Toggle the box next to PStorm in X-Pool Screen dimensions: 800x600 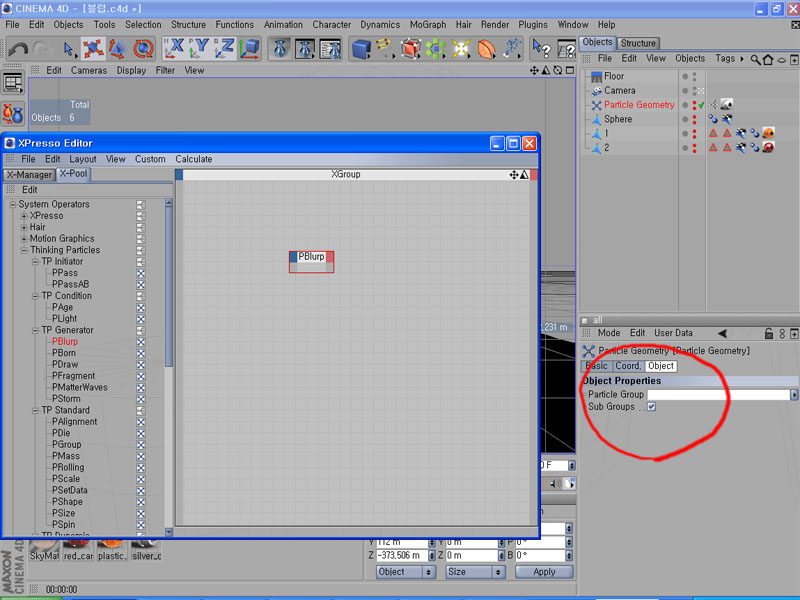141,399
